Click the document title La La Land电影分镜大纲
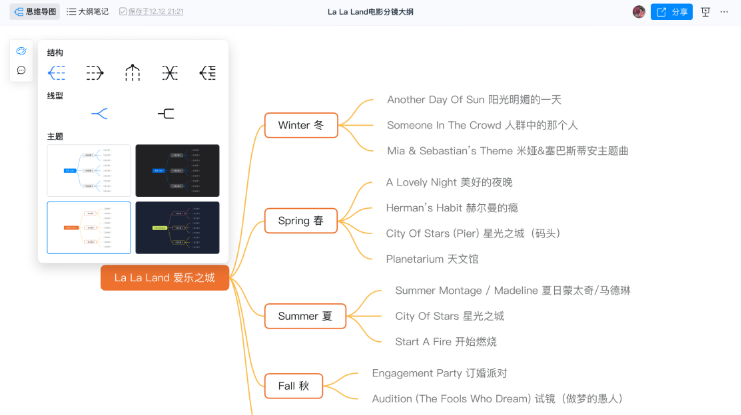The height and width of the screenshot is (415, 741). pos(370,12)
